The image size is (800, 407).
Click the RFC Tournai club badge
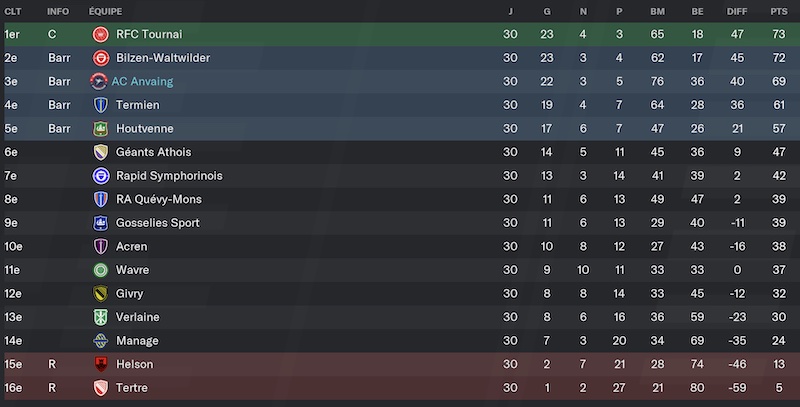click(101, 34)
